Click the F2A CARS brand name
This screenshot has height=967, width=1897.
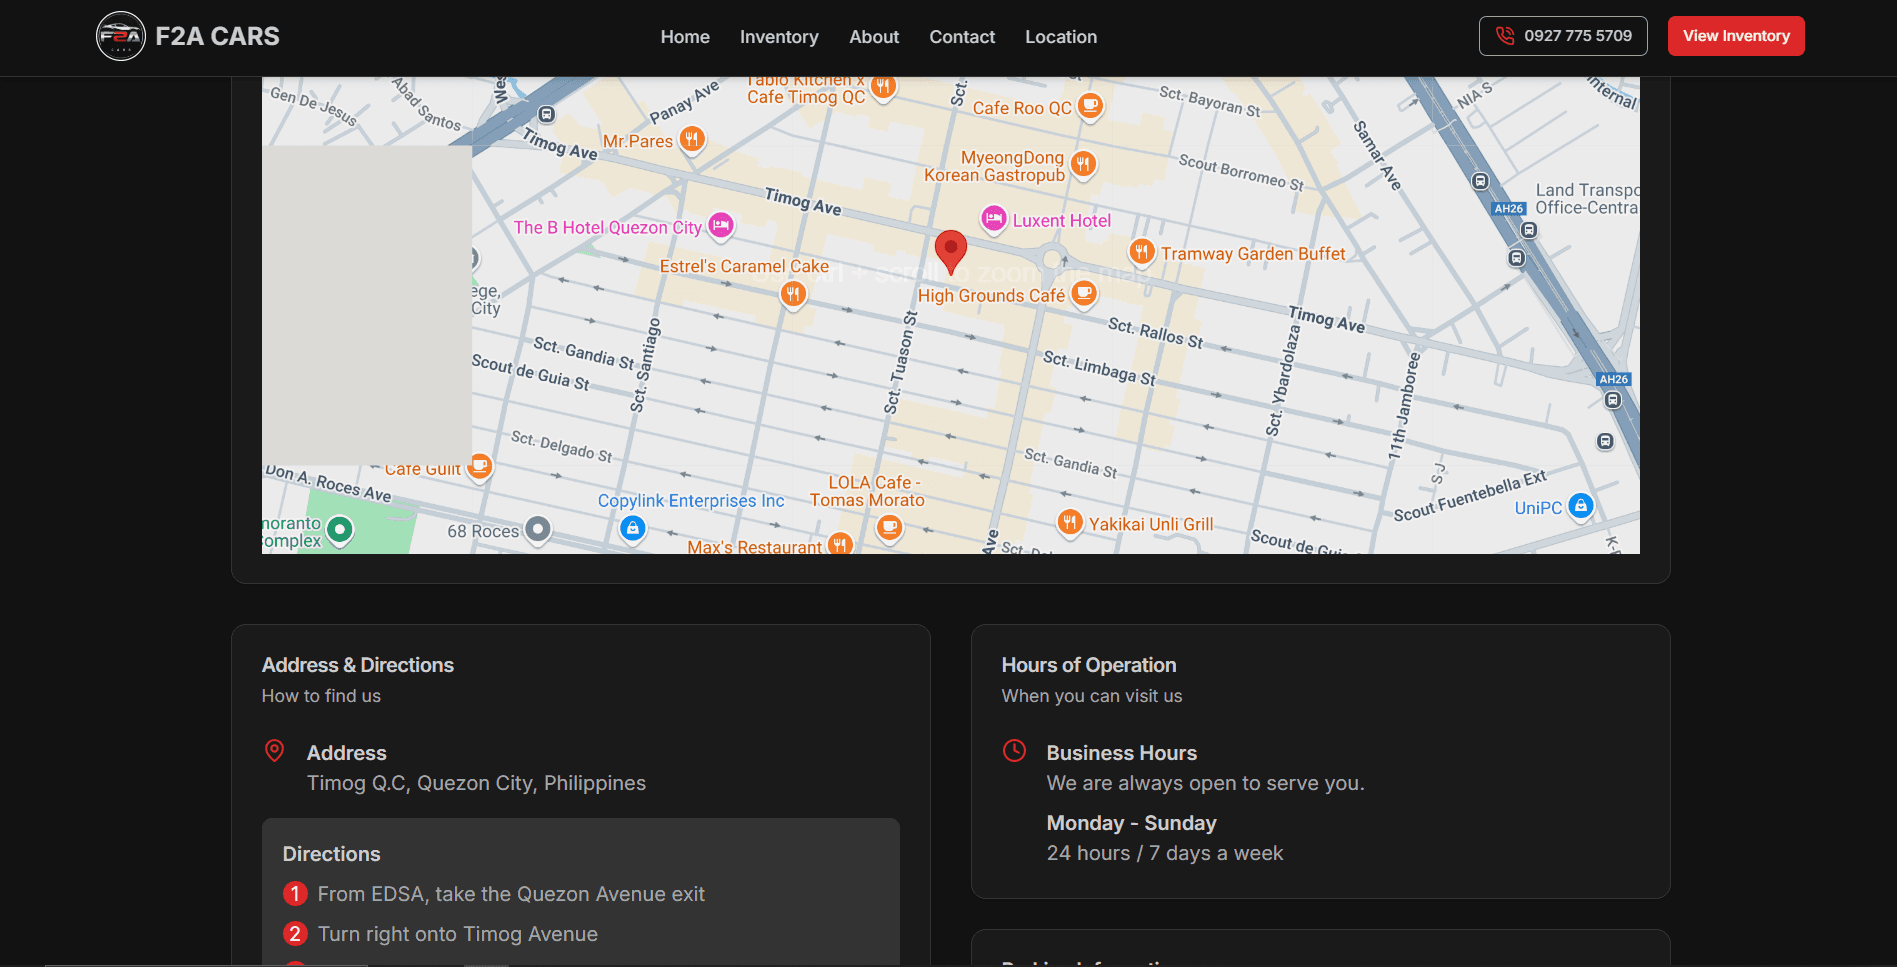pos(217,36)
